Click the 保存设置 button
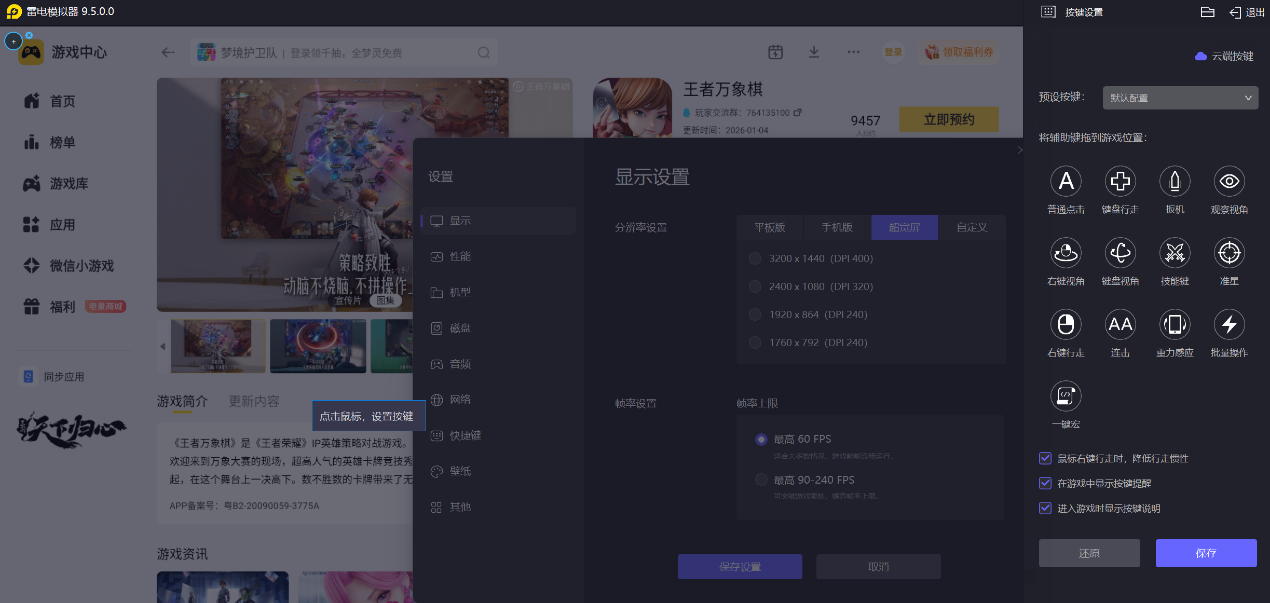Image resolution: width=1270 pixels, height=603 pixels. pyautogui.click(x=740, y=566)
